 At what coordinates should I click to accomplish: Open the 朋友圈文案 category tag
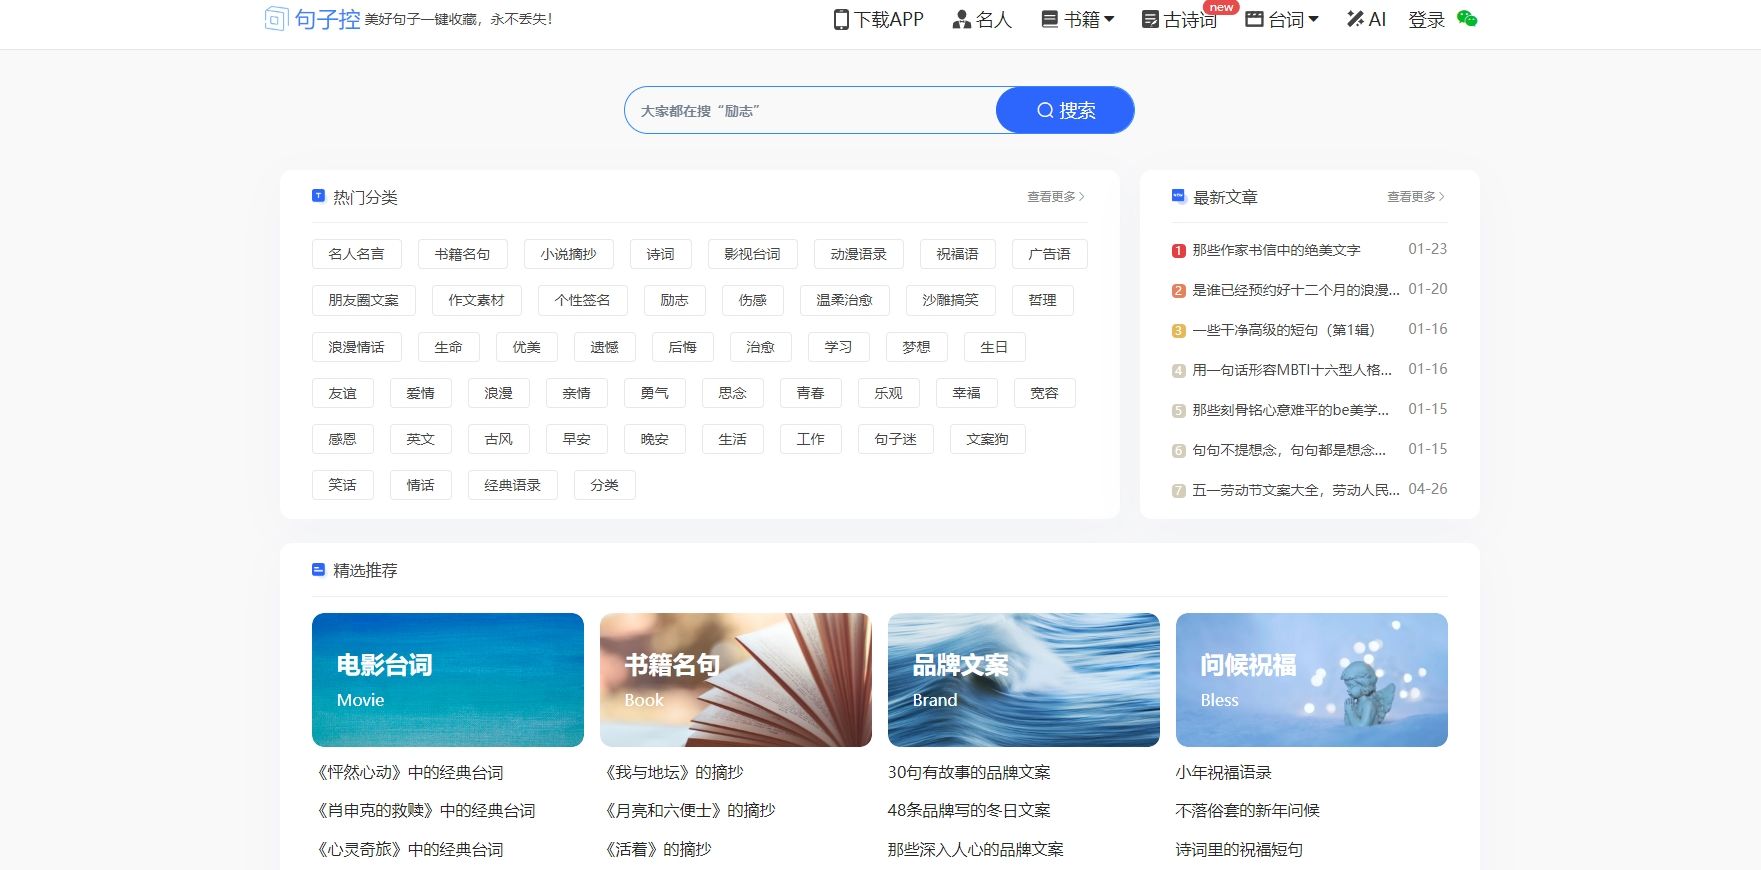point(363,300)
